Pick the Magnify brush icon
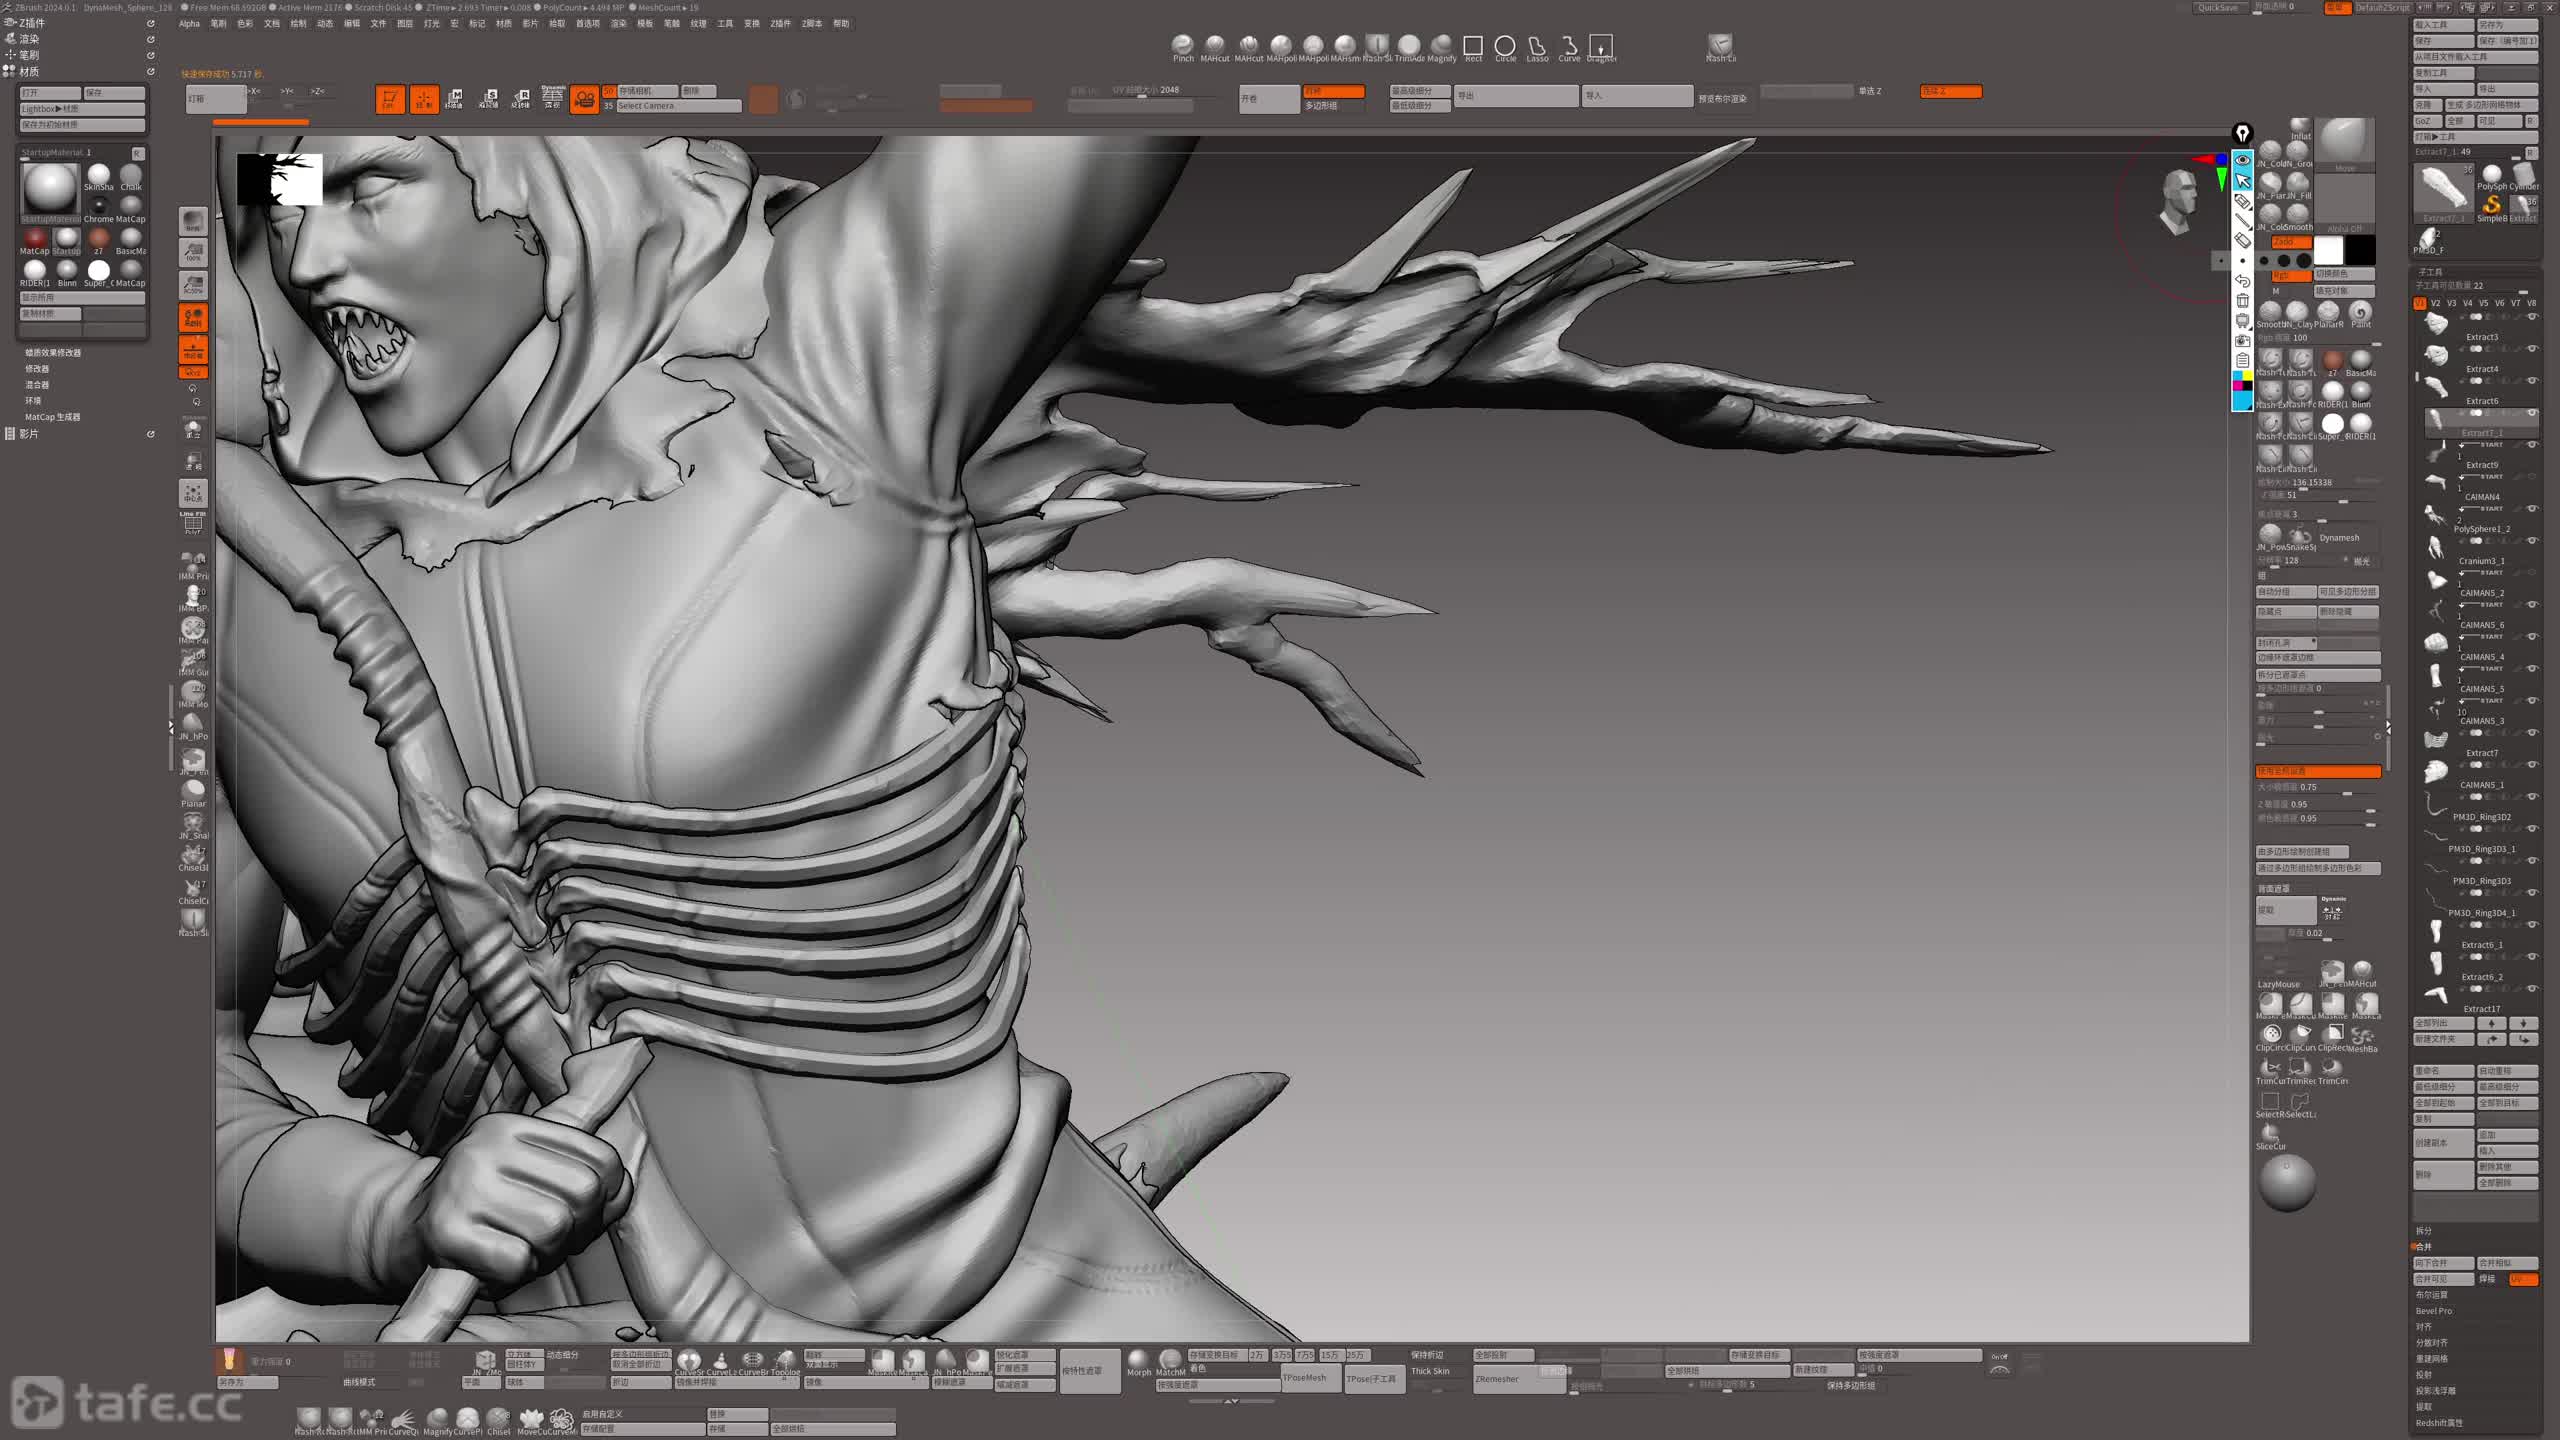The image size is (2560, 1440). tap(1441, 46)
